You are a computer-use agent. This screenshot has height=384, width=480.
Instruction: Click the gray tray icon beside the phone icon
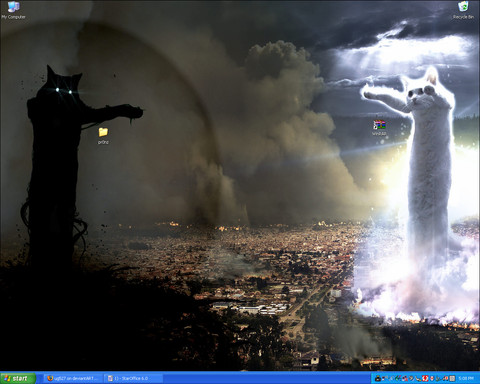(x=411, y=378)
